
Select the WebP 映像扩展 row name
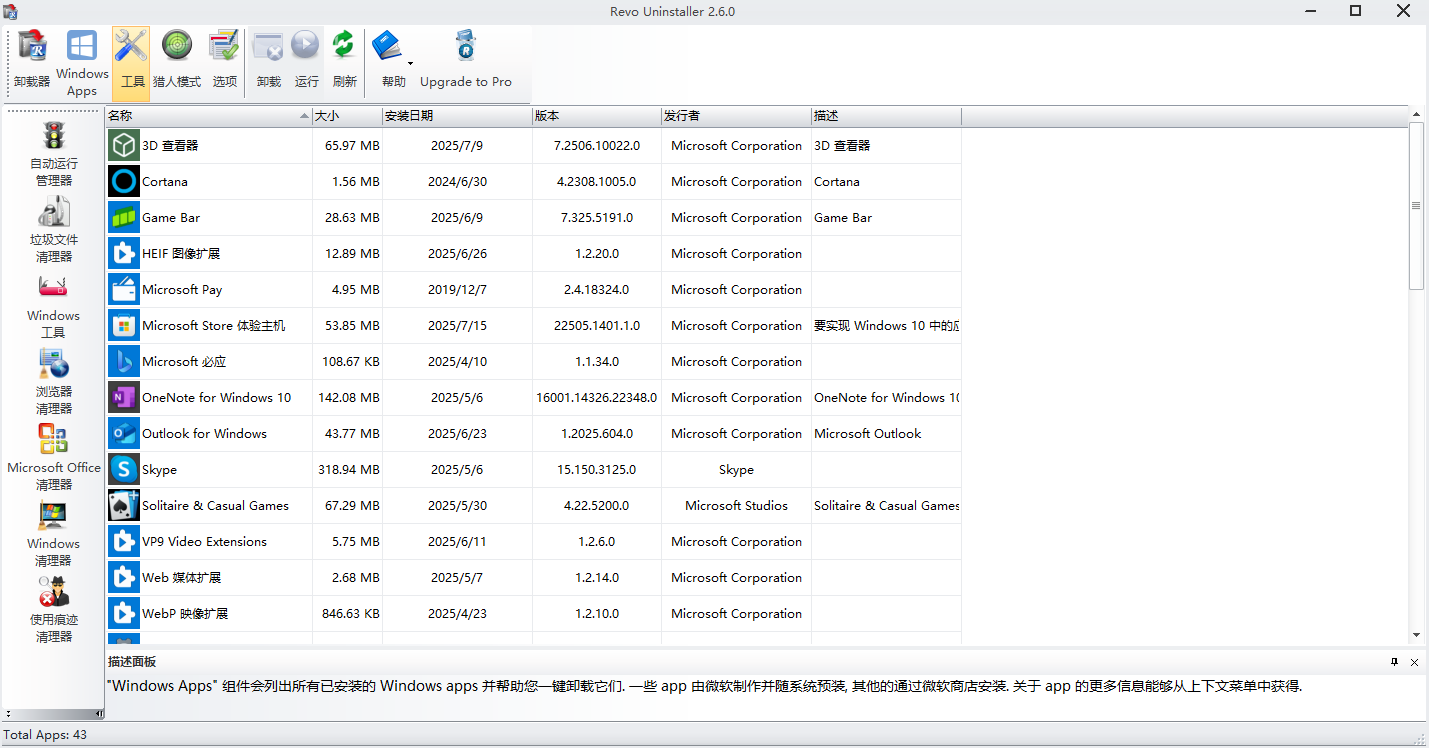tap(185, 614)
